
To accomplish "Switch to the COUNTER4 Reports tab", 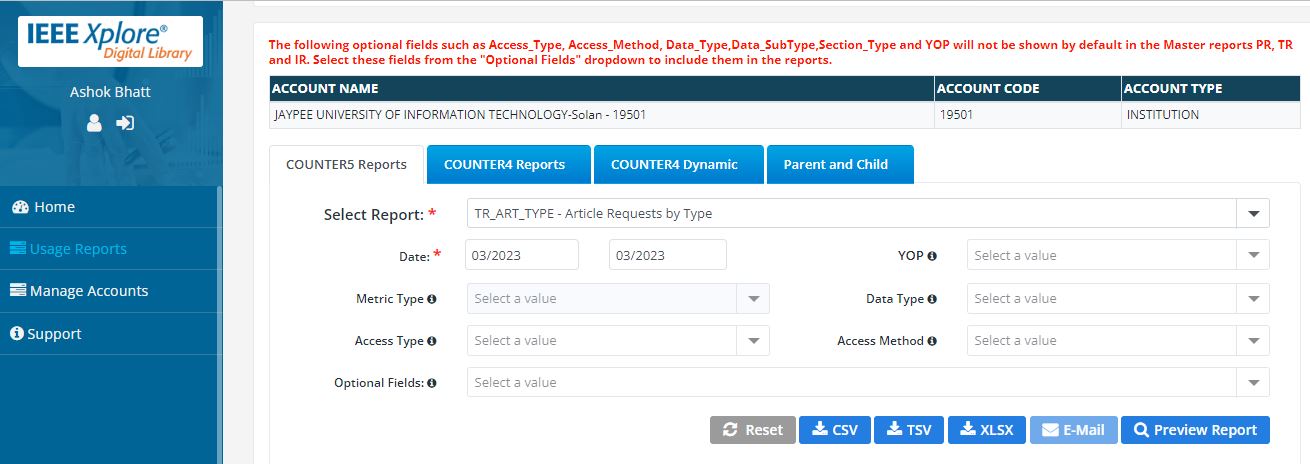I will coord(504,165).
